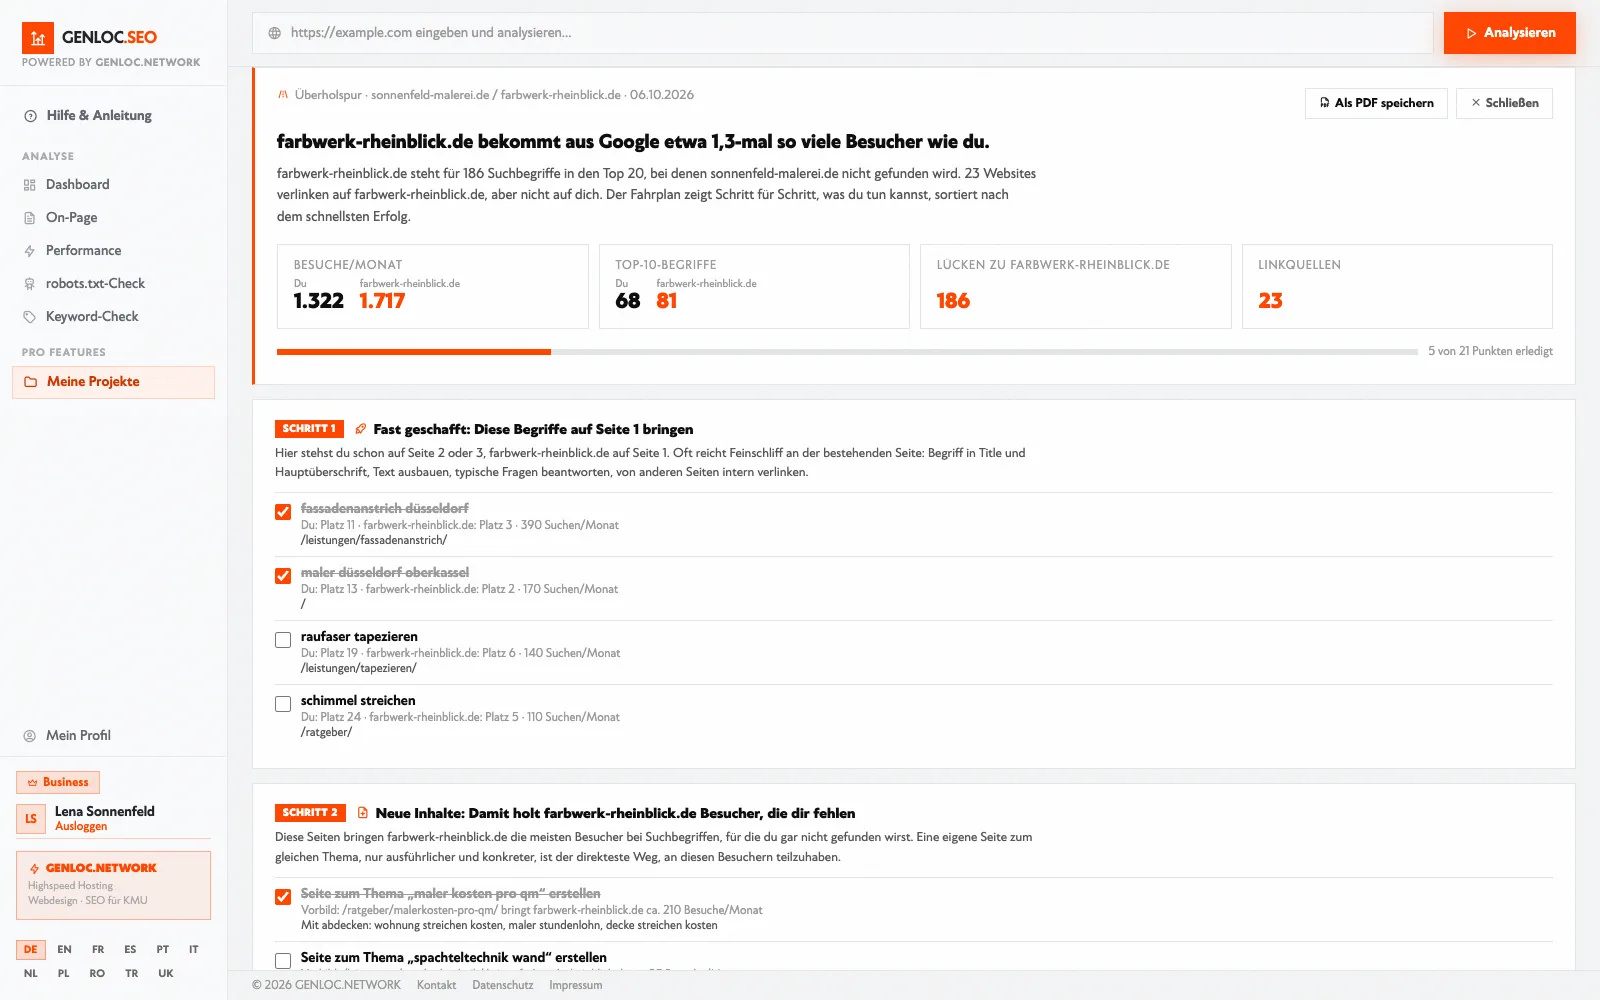This screenshot has width=1600, height=1000.
Task: Click the GENLOC.SEO logo icon
Action: (x=38, y=38)
